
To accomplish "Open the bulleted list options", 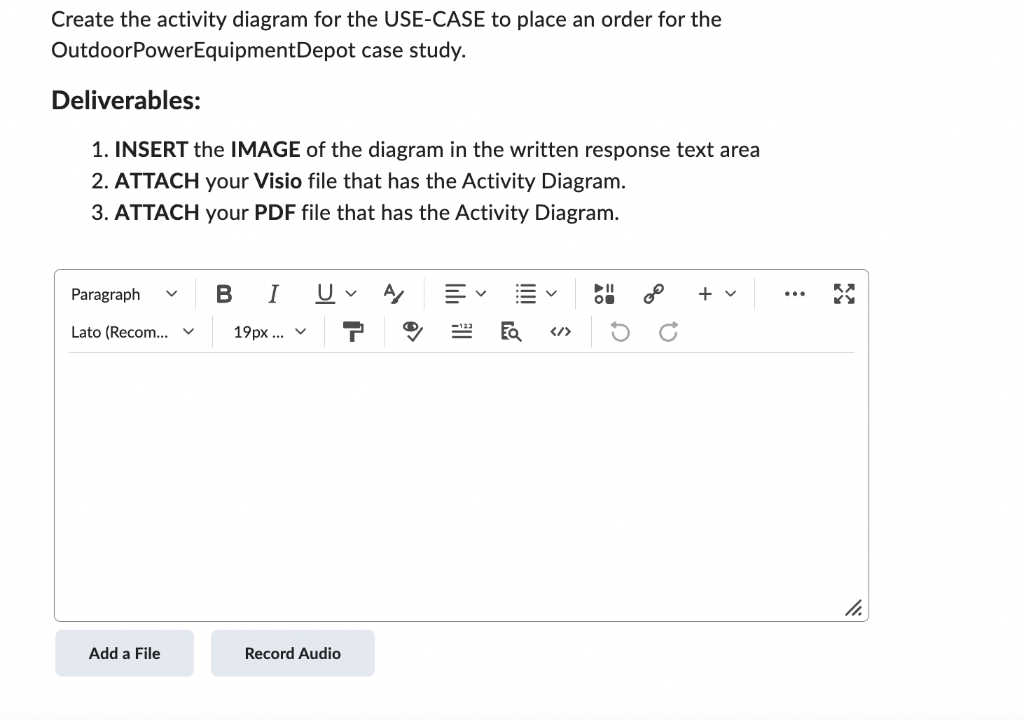I will click(536, 294).
